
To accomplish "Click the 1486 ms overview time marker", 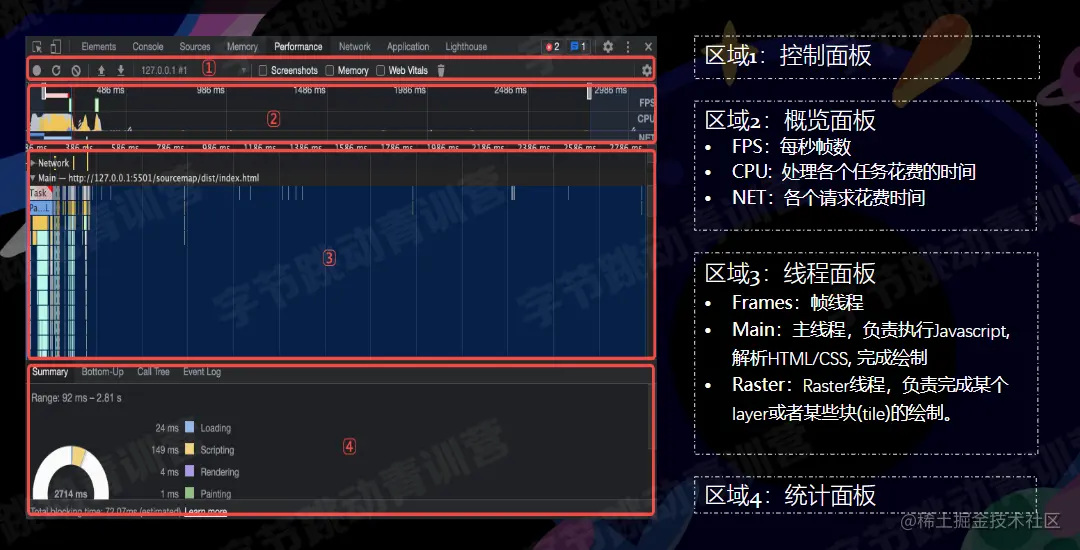I will (309, 90).
